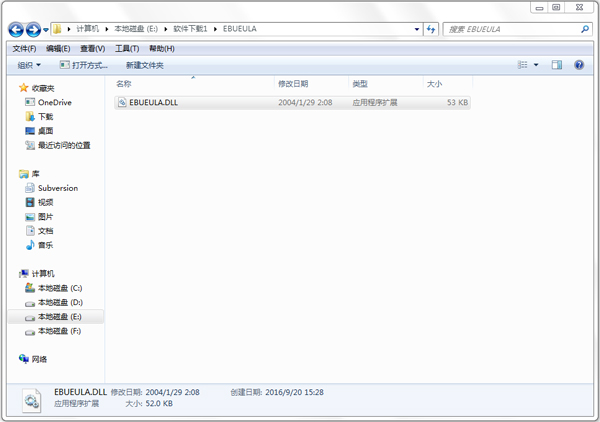Open 本地磁盘 (C:) in the sidebar
The width and height of the screenshot is (600, 422).
coord(60,288)
